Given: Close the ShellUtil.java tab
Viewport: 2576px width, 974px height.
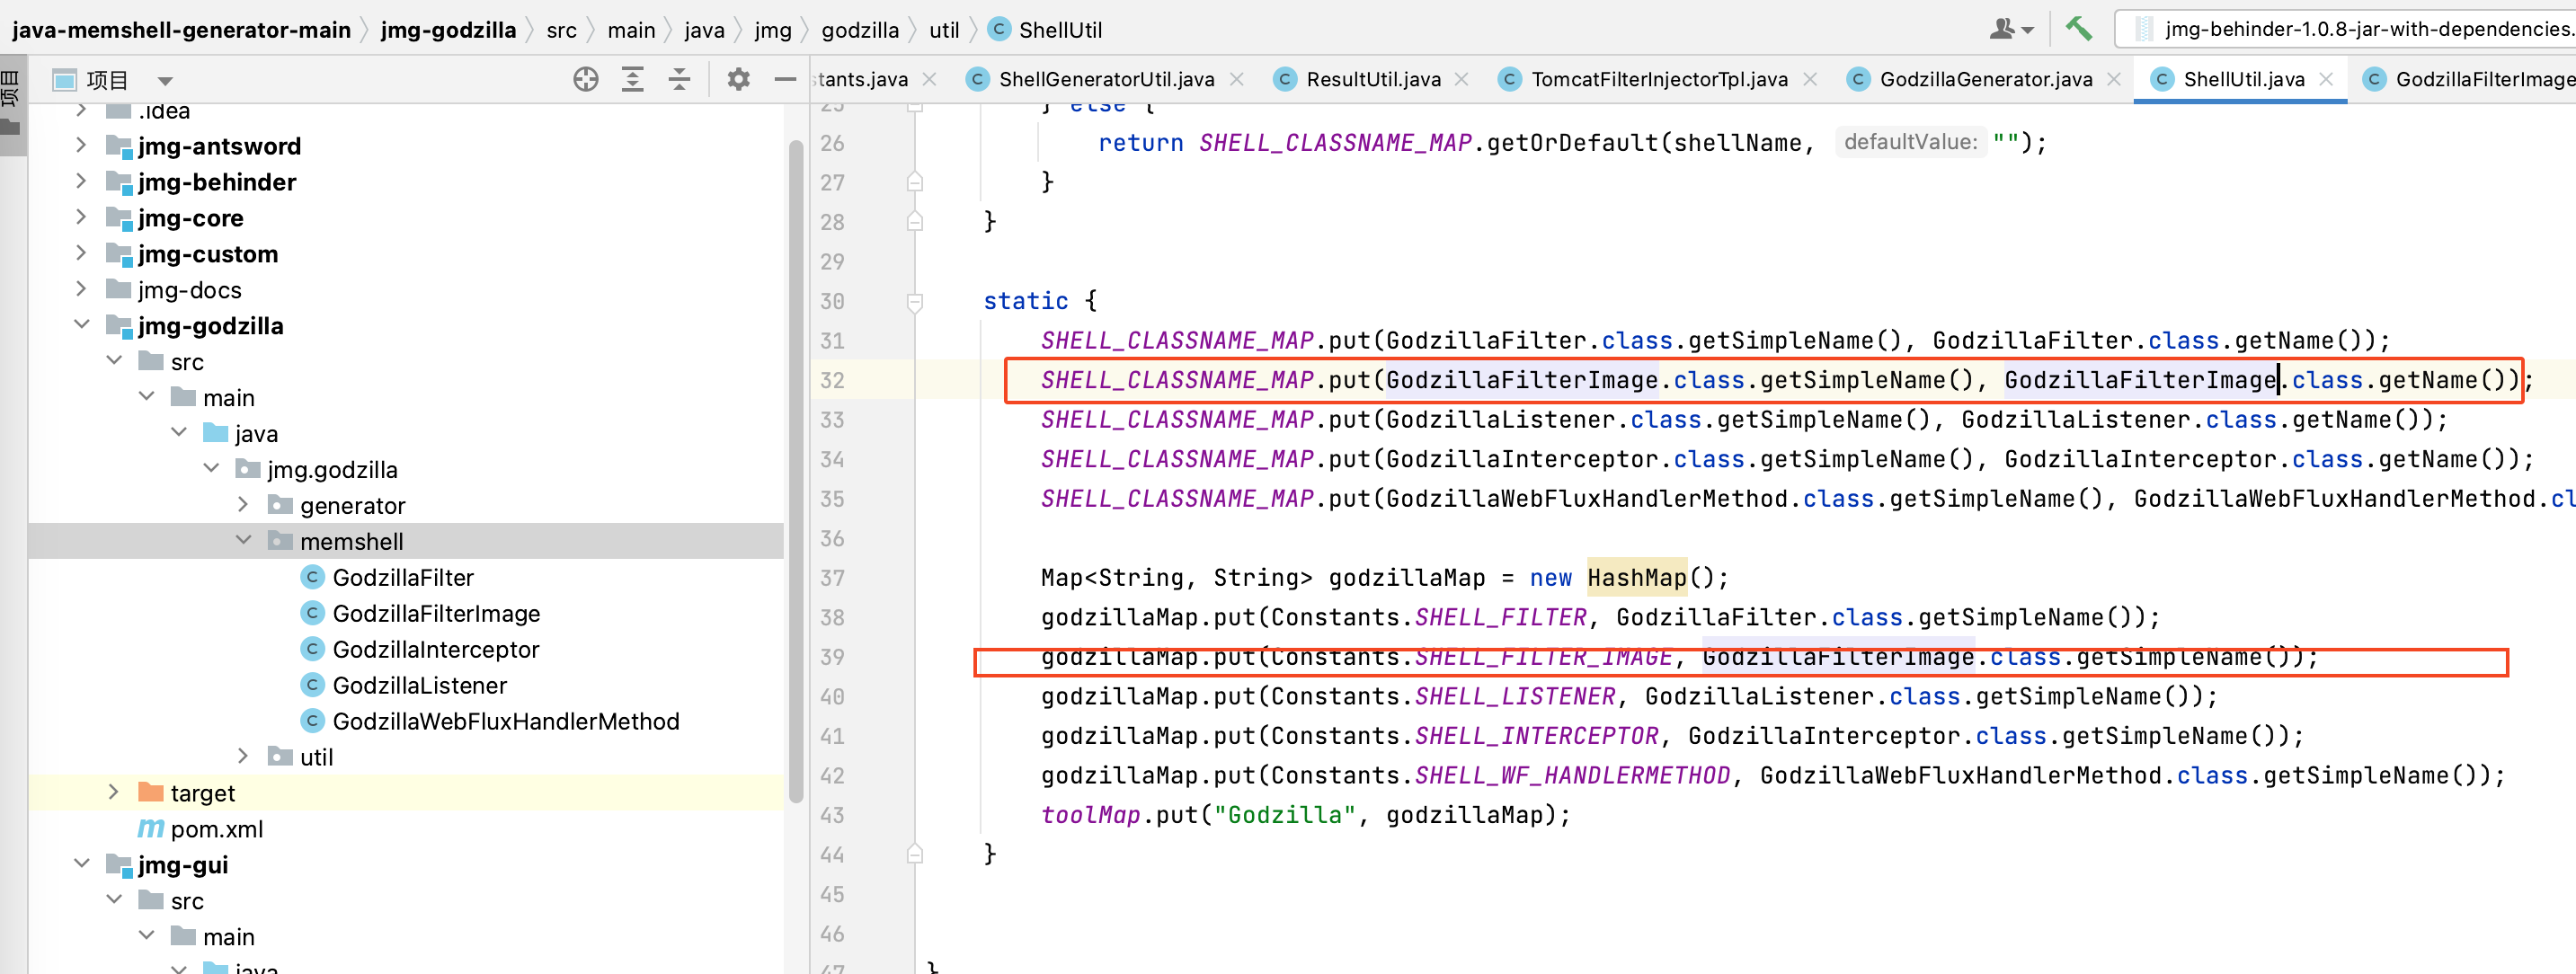Looking at the screenshot, I should [x=2326, y=79].
